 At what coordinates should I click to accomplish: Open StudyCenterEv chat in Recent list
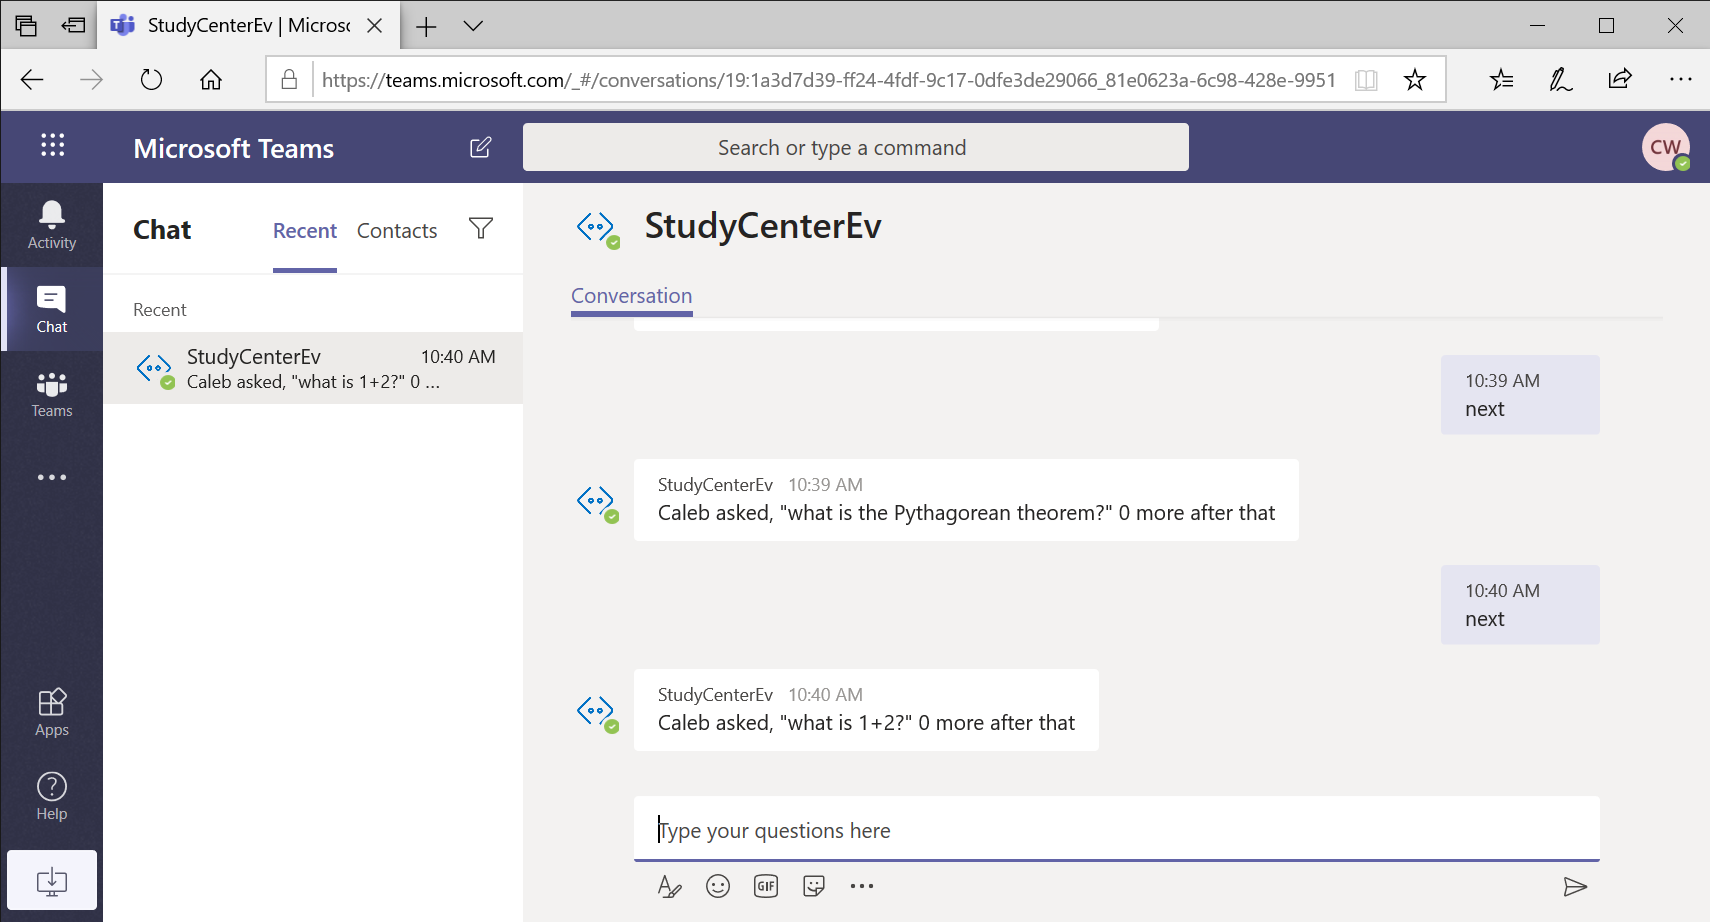(x=313, y=368)
